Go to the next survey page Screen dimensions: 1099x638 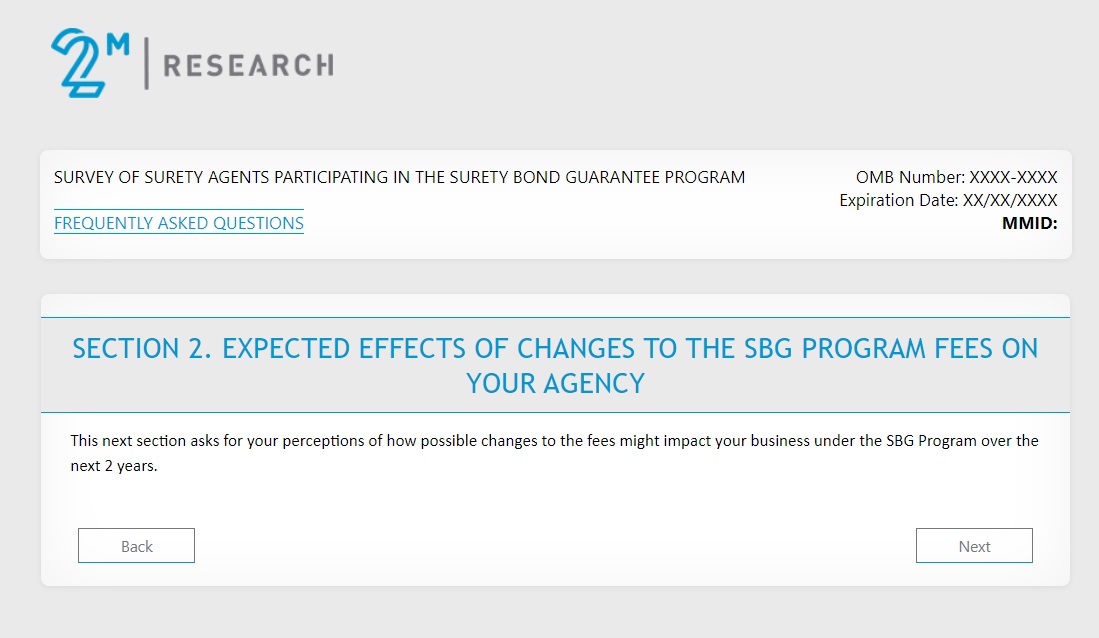point(974,546)
